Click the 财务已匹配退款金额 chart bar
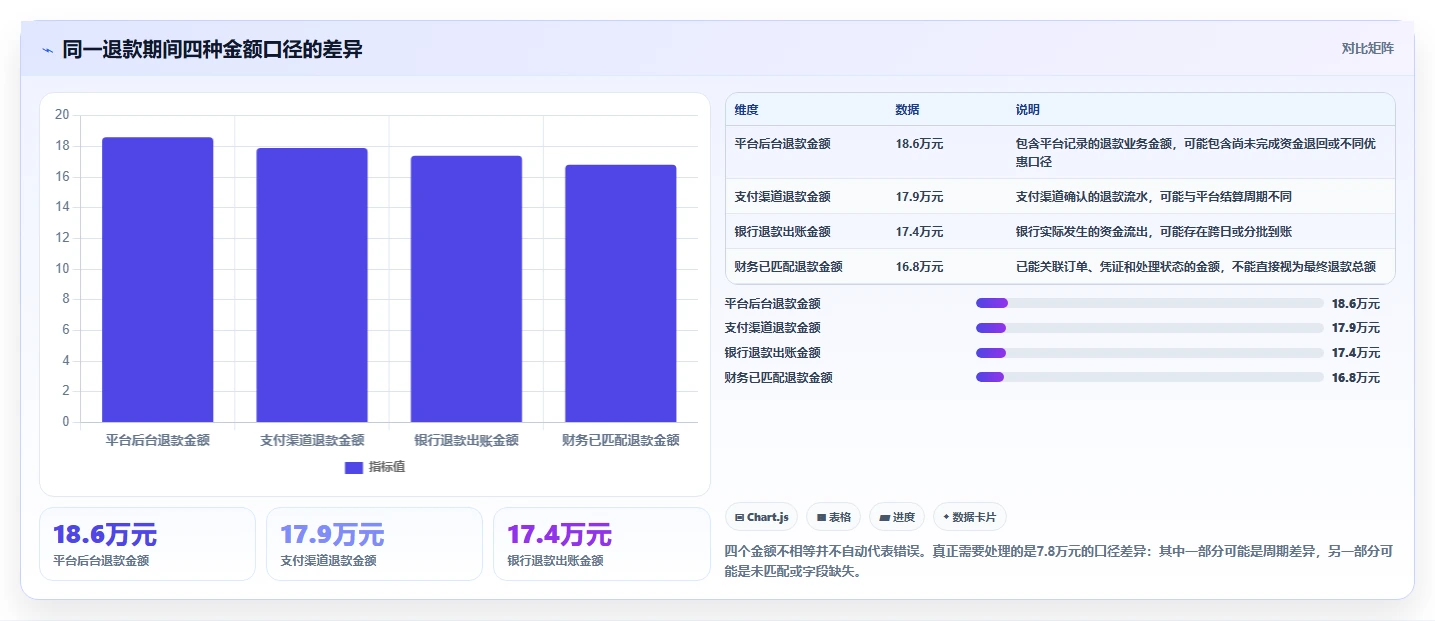 621,293
